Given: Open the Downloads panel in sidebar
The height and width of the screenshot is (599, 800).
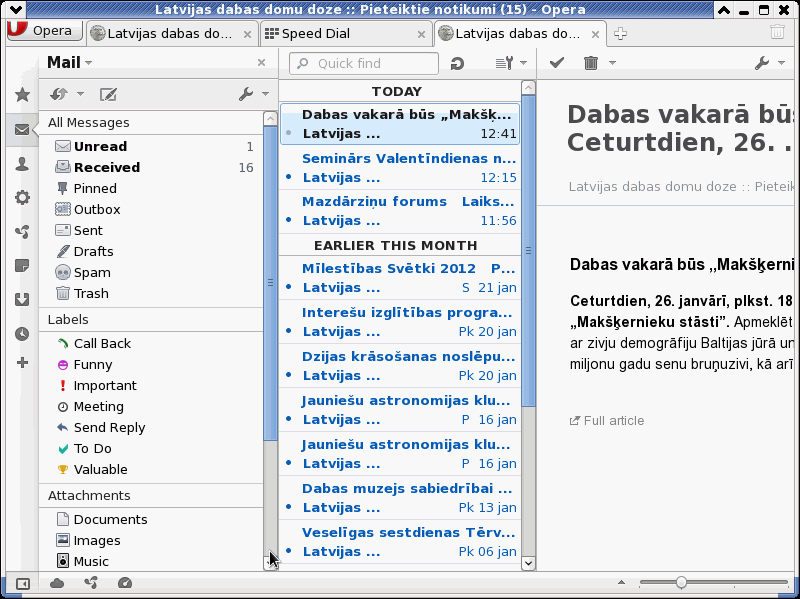Looking at the screenshot, I should [x=22, y=300].
